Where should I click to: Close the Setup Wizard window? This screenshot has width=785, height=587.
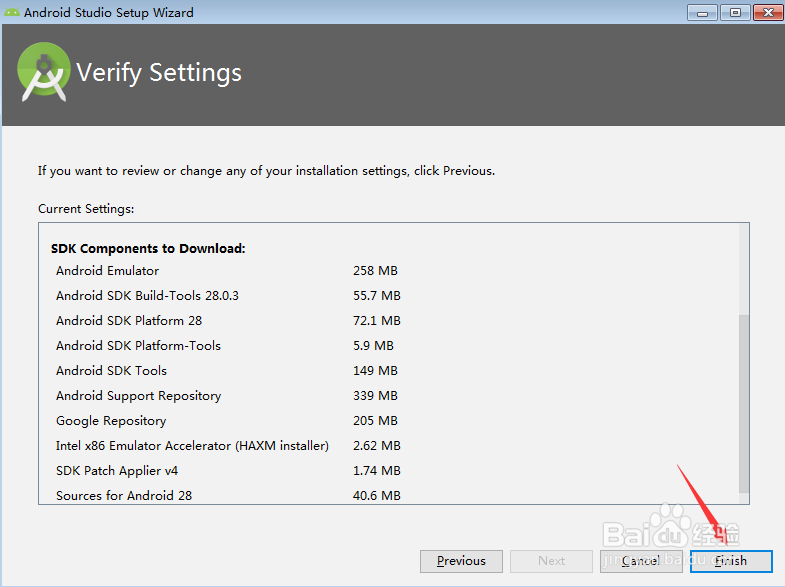768,13
